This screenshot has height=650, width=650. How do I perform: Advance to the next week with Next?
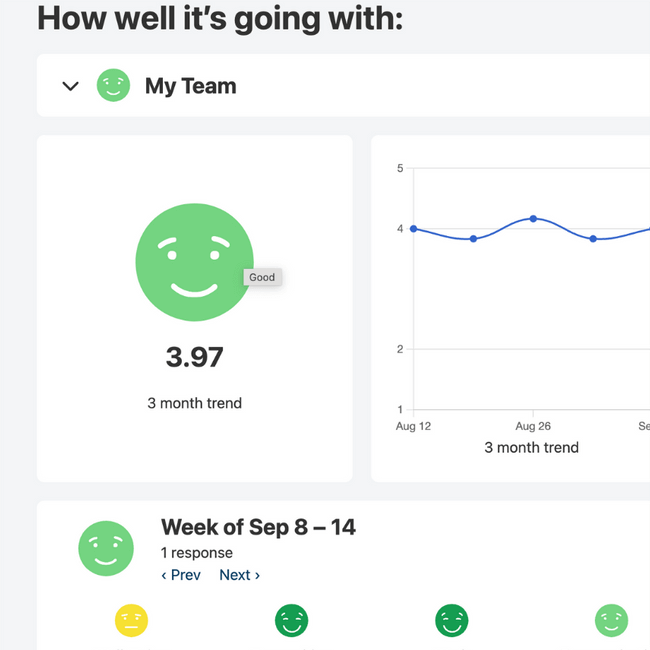pyautogui.click(x=240, y=575)
